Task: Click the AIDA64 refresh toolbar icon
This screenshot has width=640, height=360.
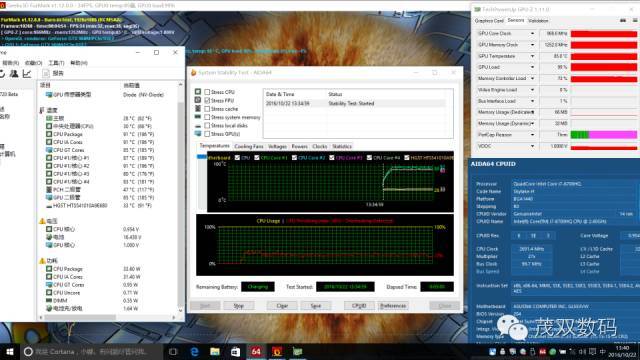Action: pyautogui.click(x=2, y=73)
